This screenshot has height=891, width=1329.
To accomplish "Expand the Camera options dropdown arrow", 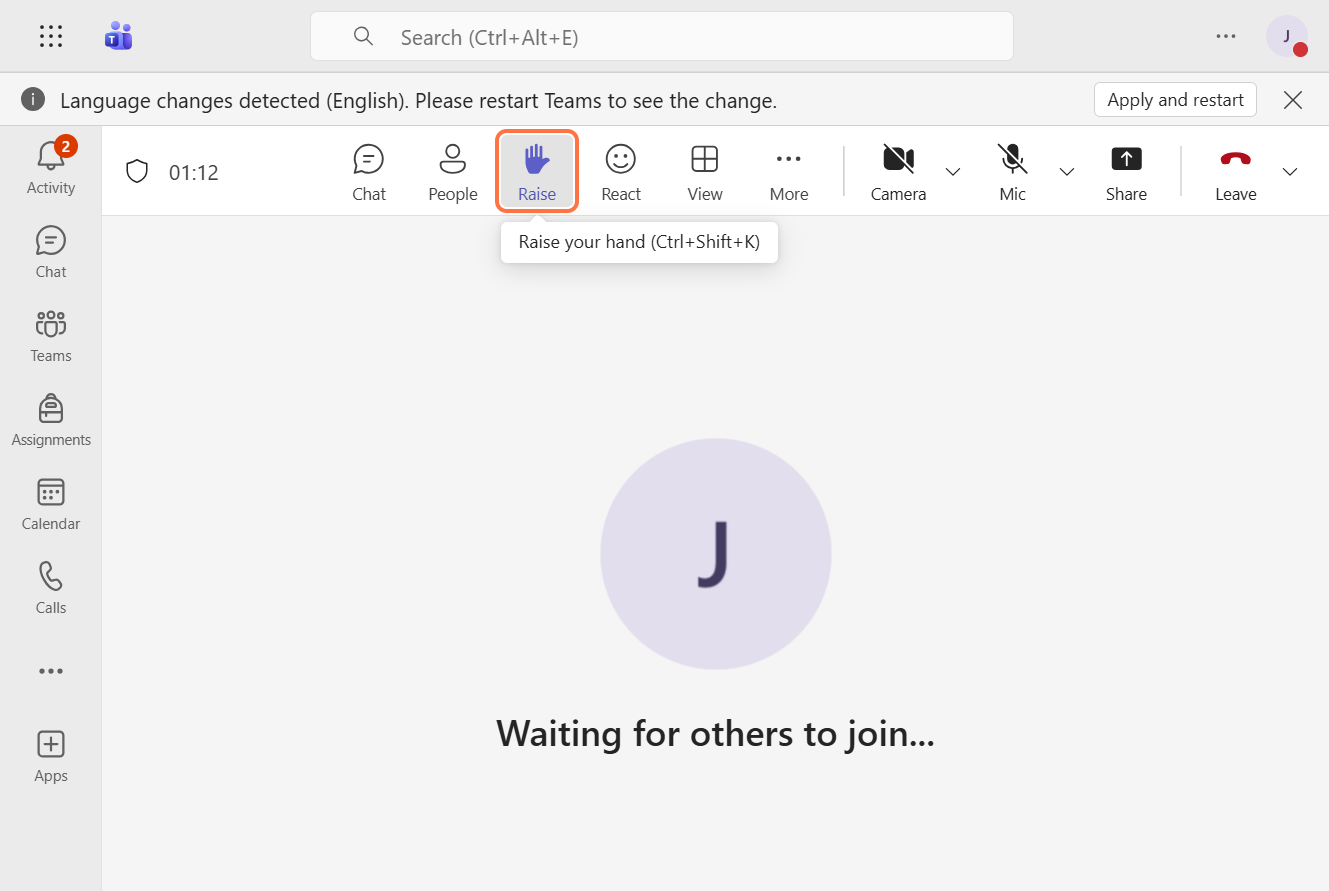I will pyautogui.click(x=953, y=172).
